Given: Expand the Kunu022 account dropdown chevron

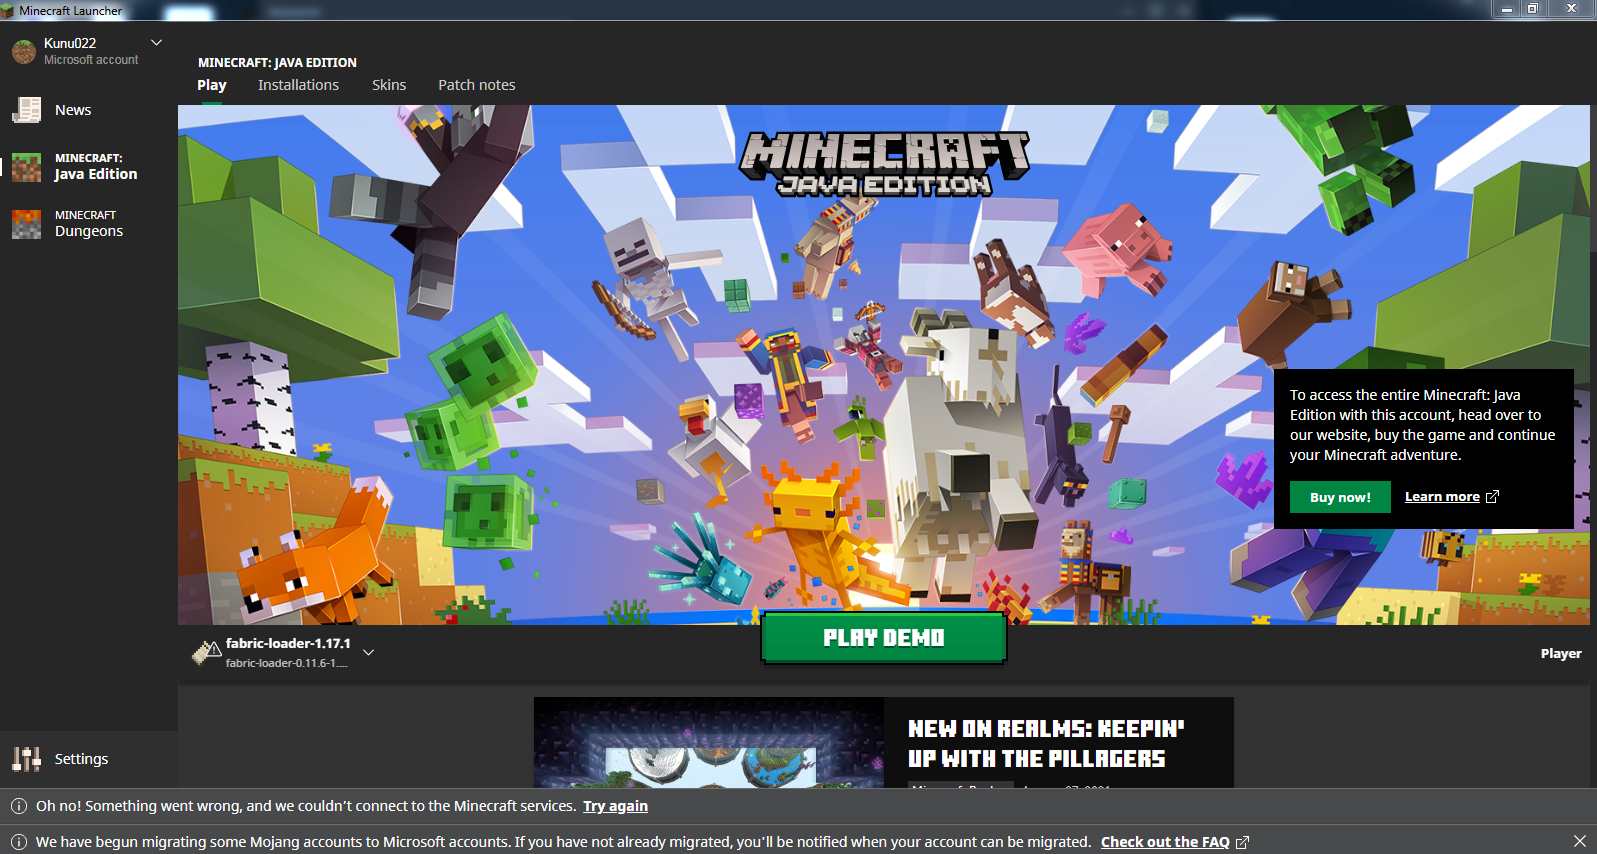Looking at the screenshot, I should 156,43.
